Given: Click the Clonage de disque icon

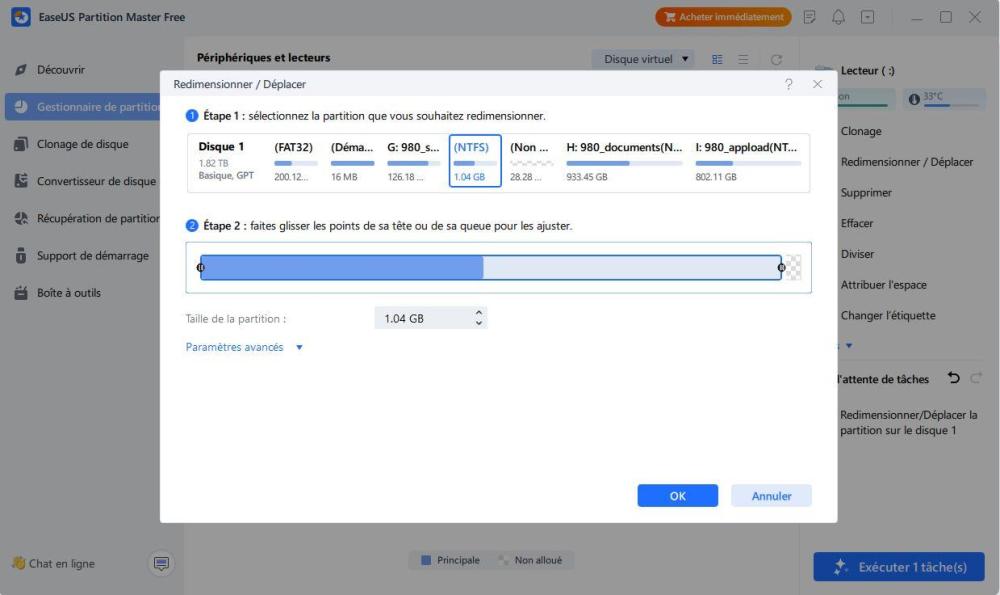Looking at the screenshot, I should click(x=21, y=144).
